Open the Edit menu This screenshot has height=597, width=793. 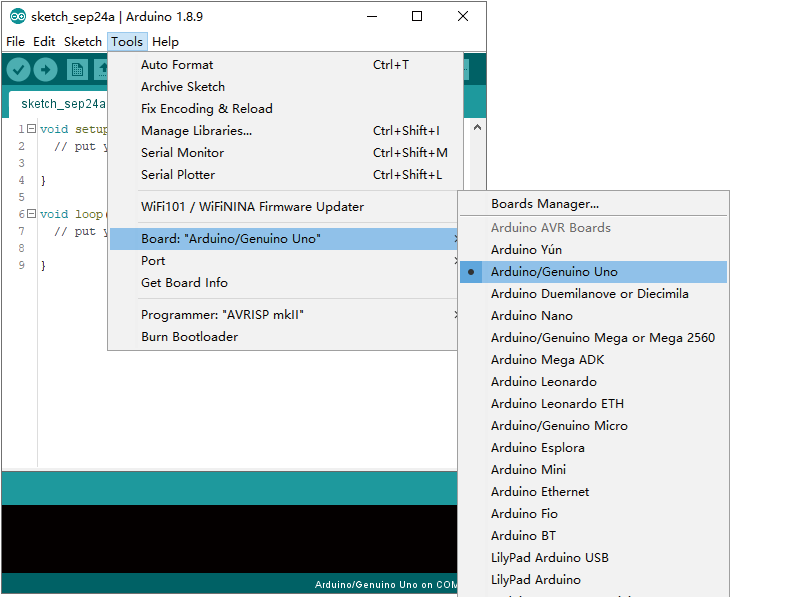tap(44, 41)
